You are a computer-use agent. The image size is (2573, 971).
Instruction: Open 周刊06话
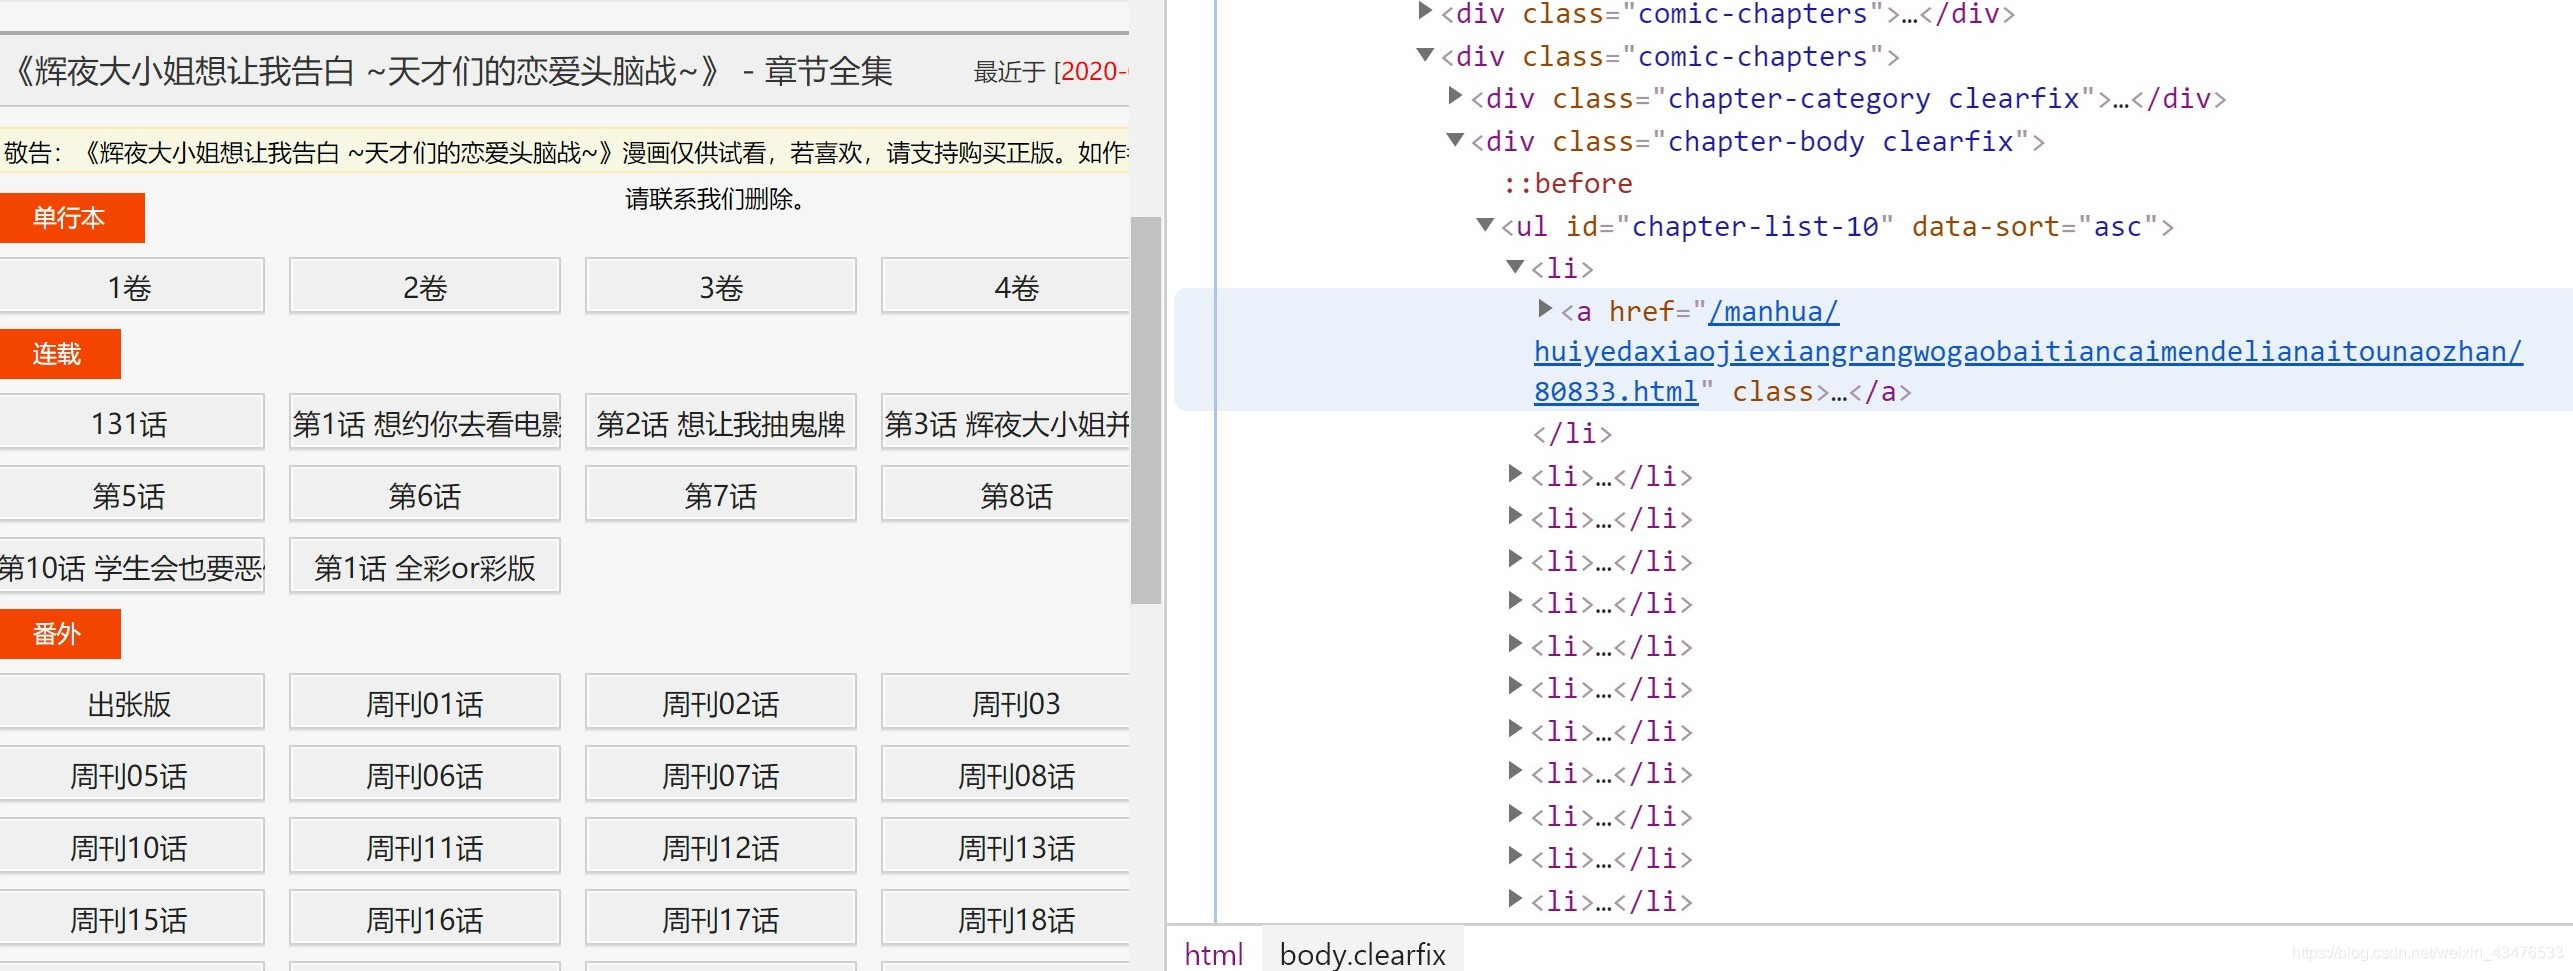pyautogui.click(x=425, y=775)
